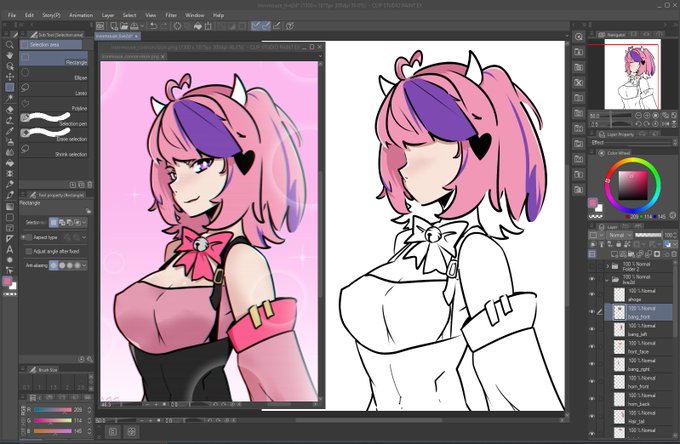Viewport: 680px width, 444px height.
Task: Open the Edit menu
Action: coord(29,15)
